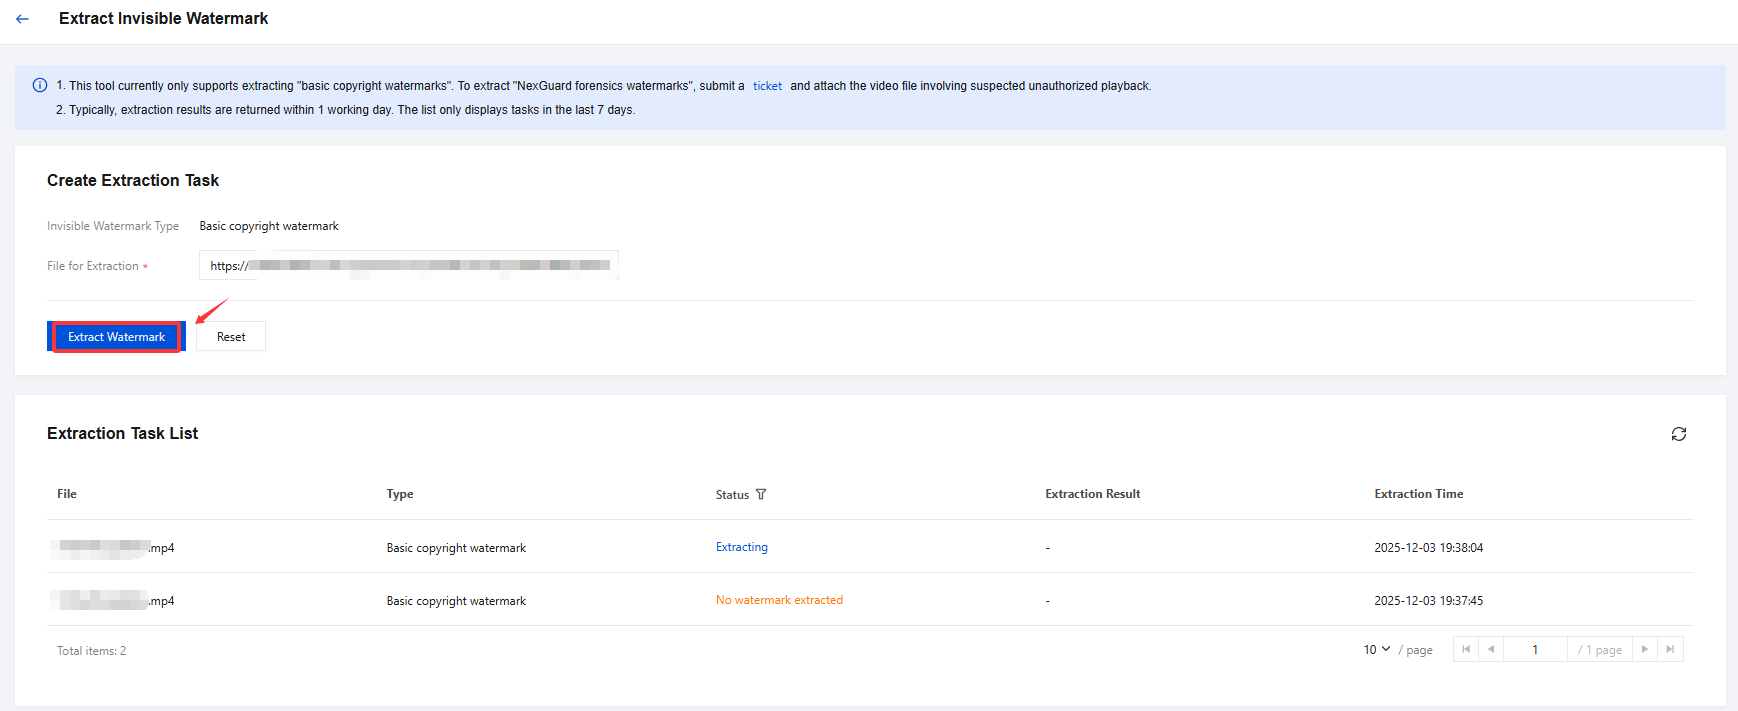Select the second .mp4 file in the list

(114, 601)
